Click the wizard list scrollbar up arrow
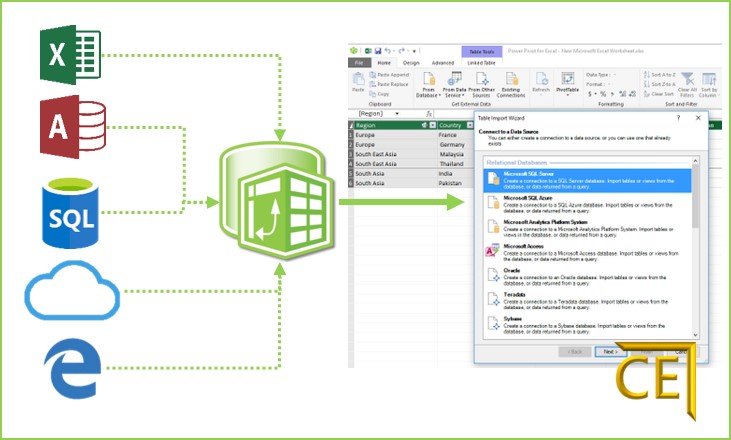 pos(695,161)
